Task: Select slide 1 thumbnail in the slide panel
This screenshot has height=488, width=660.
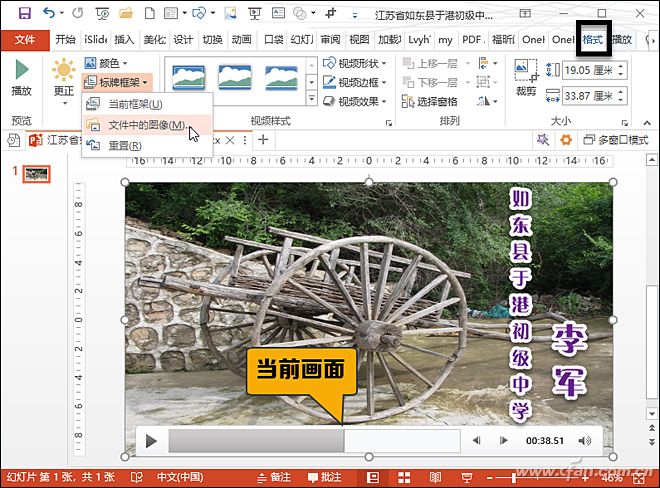Action: (37, 174)
